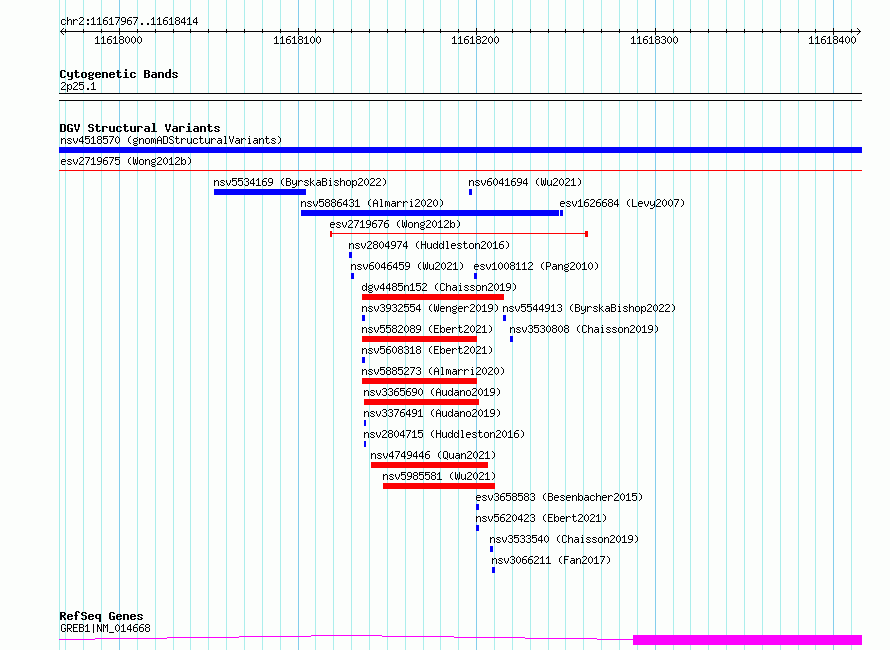Open esv3658583 (Besenbacher2015) label
The height and width of the screenshot is (650, 890).
point(559,497)
